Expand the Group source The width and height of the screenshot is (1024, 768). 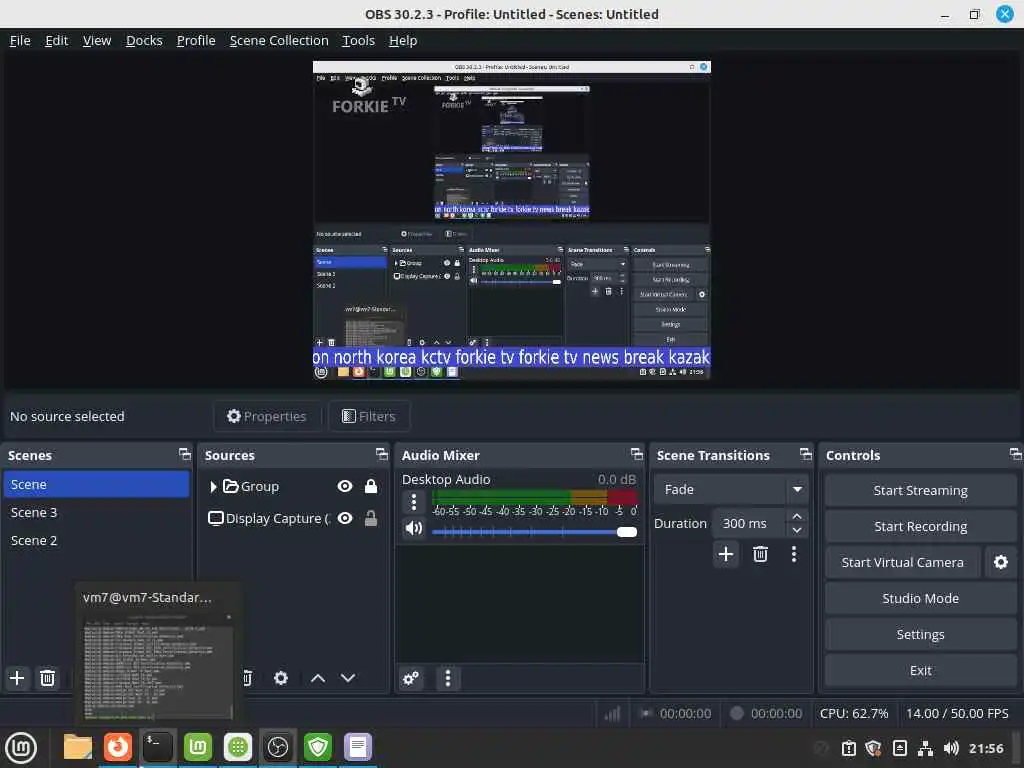pos(213,487)
